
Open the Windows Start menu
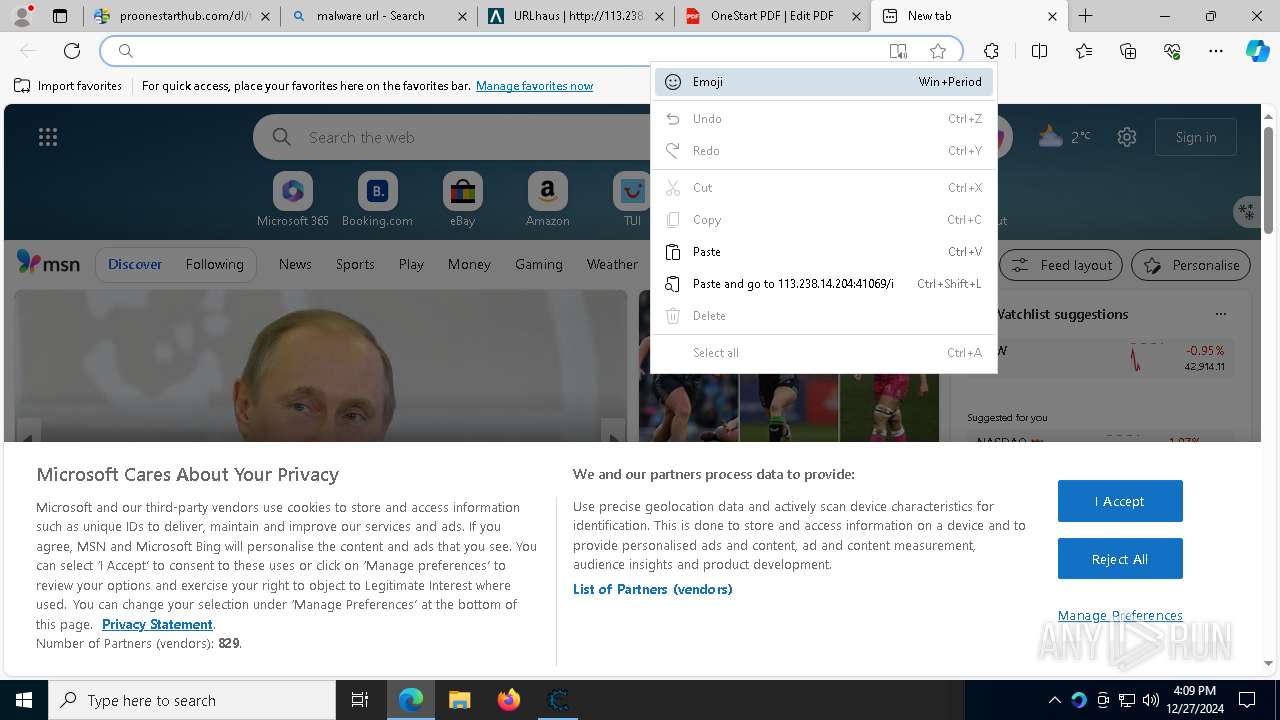click(x=24, y=700)
